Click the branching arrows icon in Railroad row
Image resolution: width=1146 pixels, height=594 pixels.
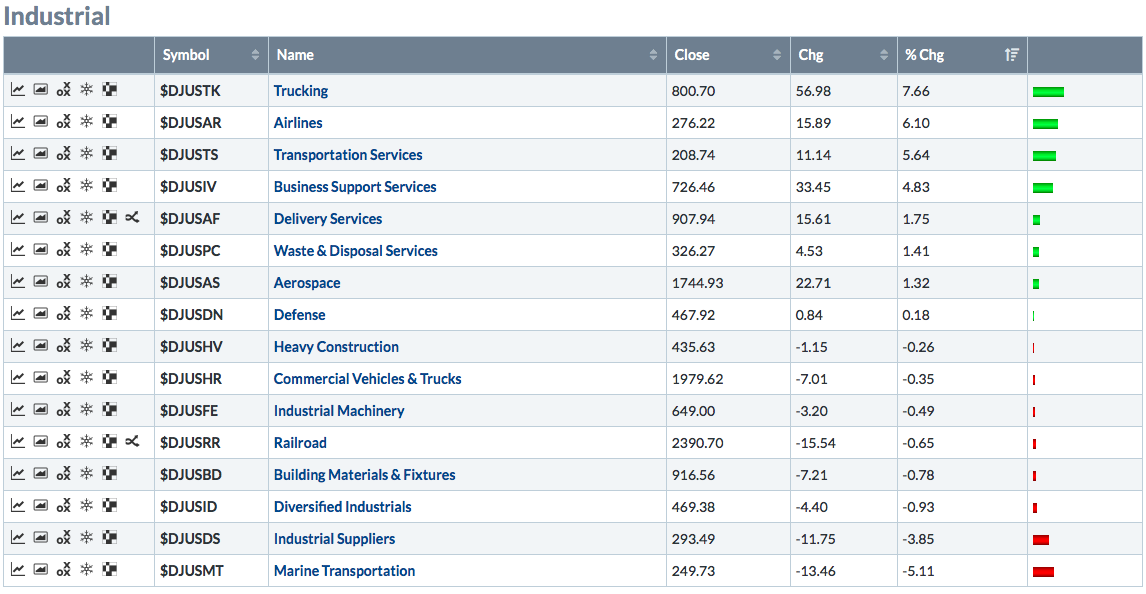click(133, 442)
